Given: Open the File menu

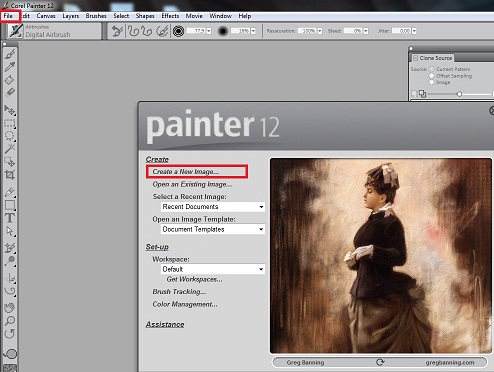Looking at the screenshot, I should click(x=8, y=16).
